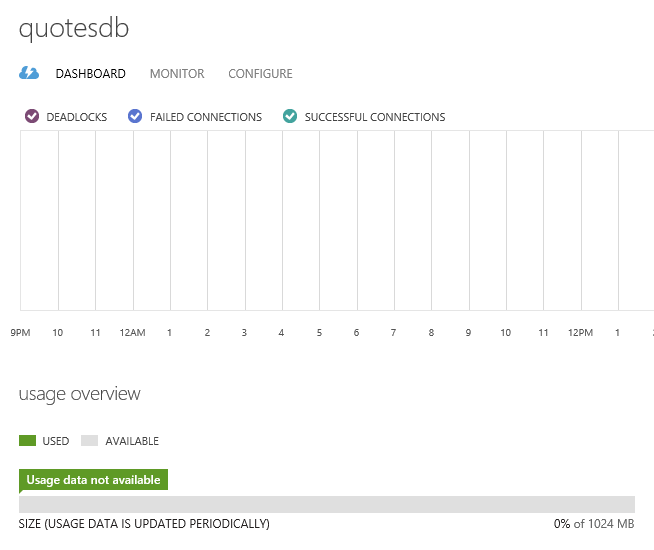
Task: Select the 9PM mark on the time axis
Action: pos(21,332)
